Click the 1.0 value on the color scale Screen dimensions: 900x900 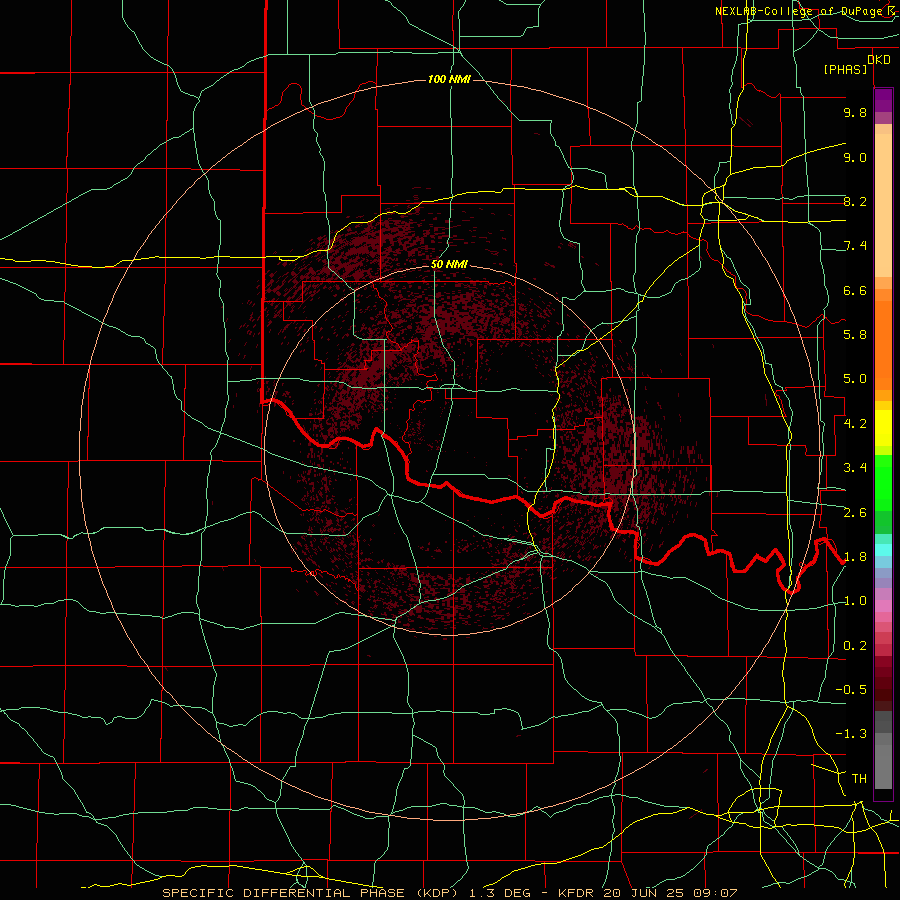click(x=855, y=601)
